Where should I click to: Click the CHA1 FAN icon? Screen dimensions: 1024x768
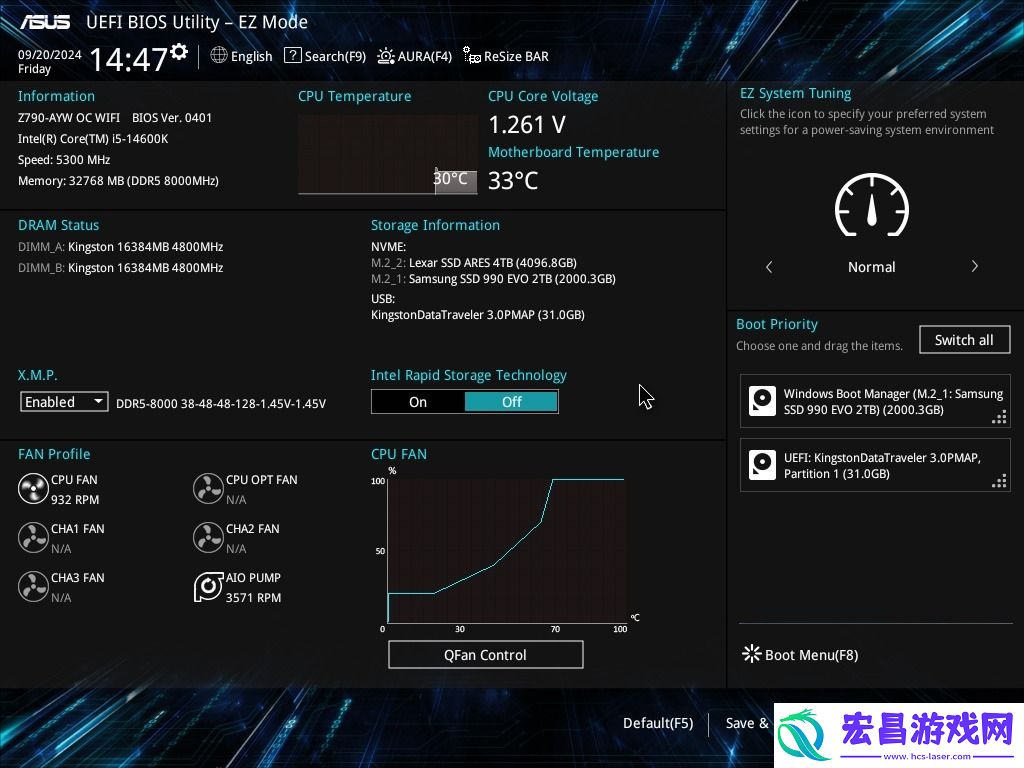(33, 537)
